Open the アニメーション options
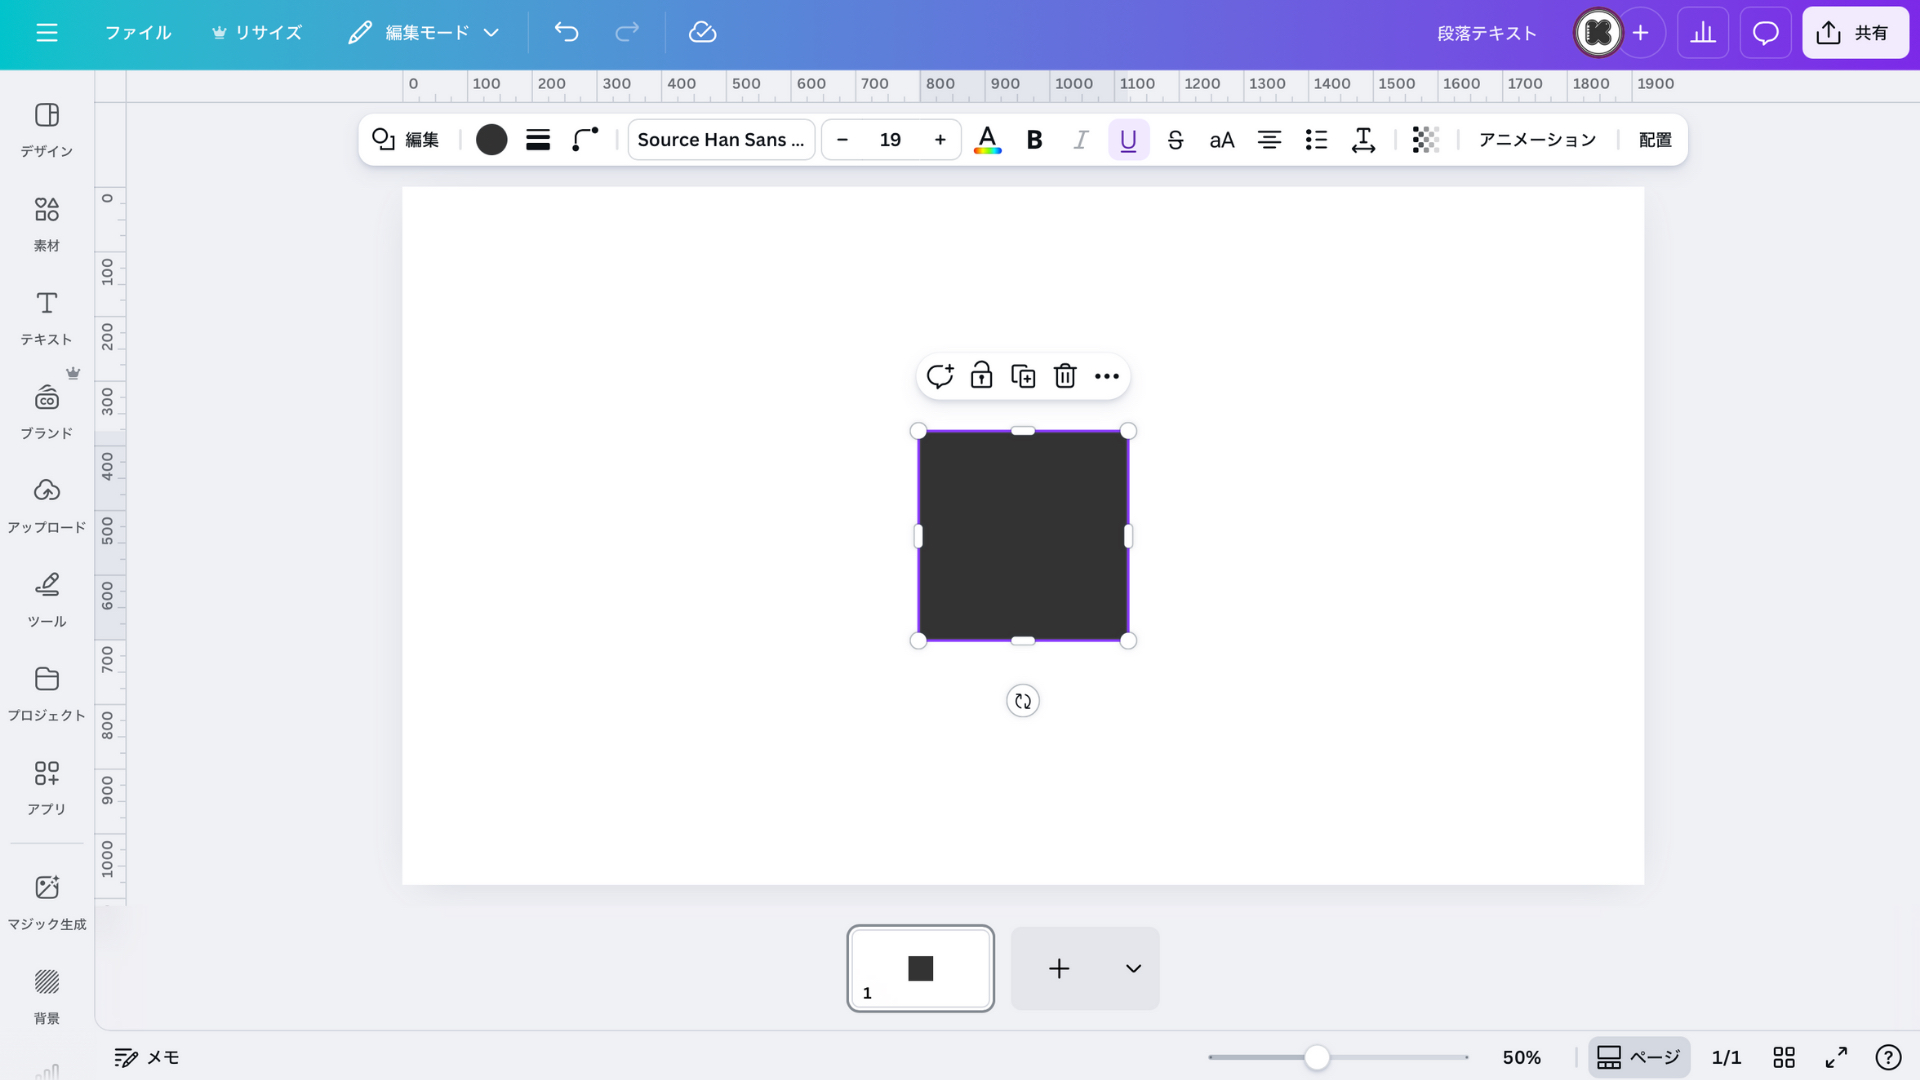This screenshot has width=1920, height=1080. 1537,140
